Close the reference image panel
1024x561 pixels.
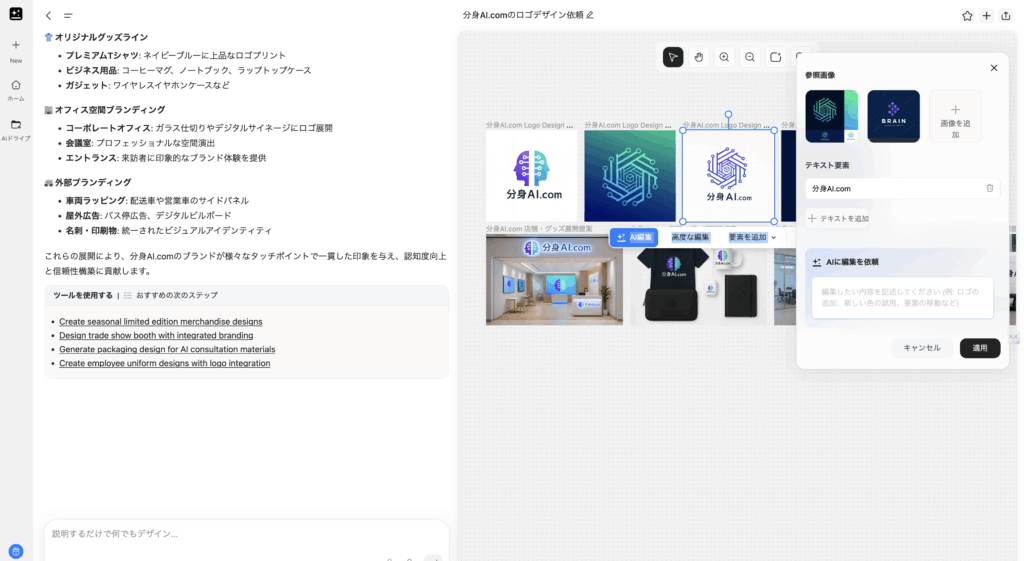click(x=993, y=68)
